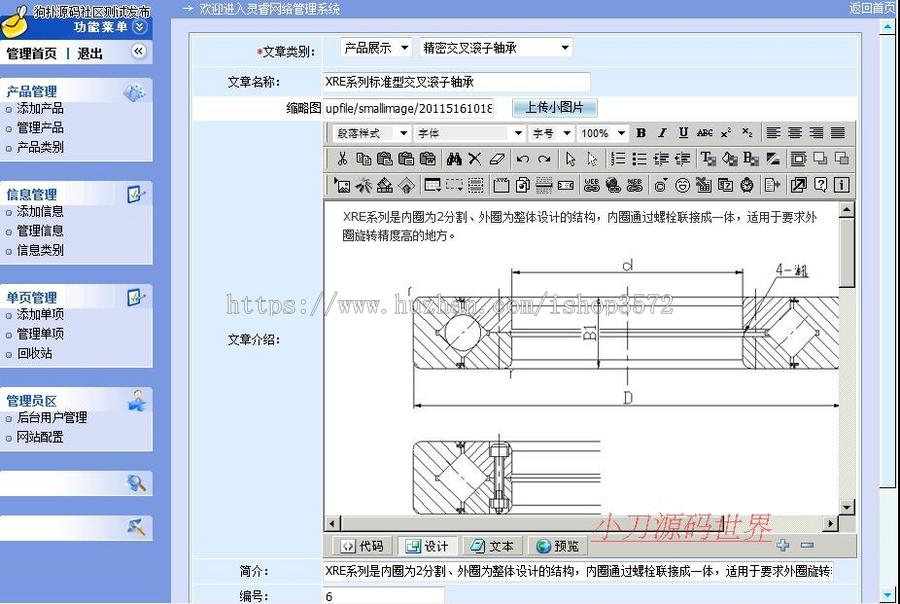900x604 pixels.
Task: Apply subscript x₂ formatting
Action: pyautogui.click(x=747, y=133)
